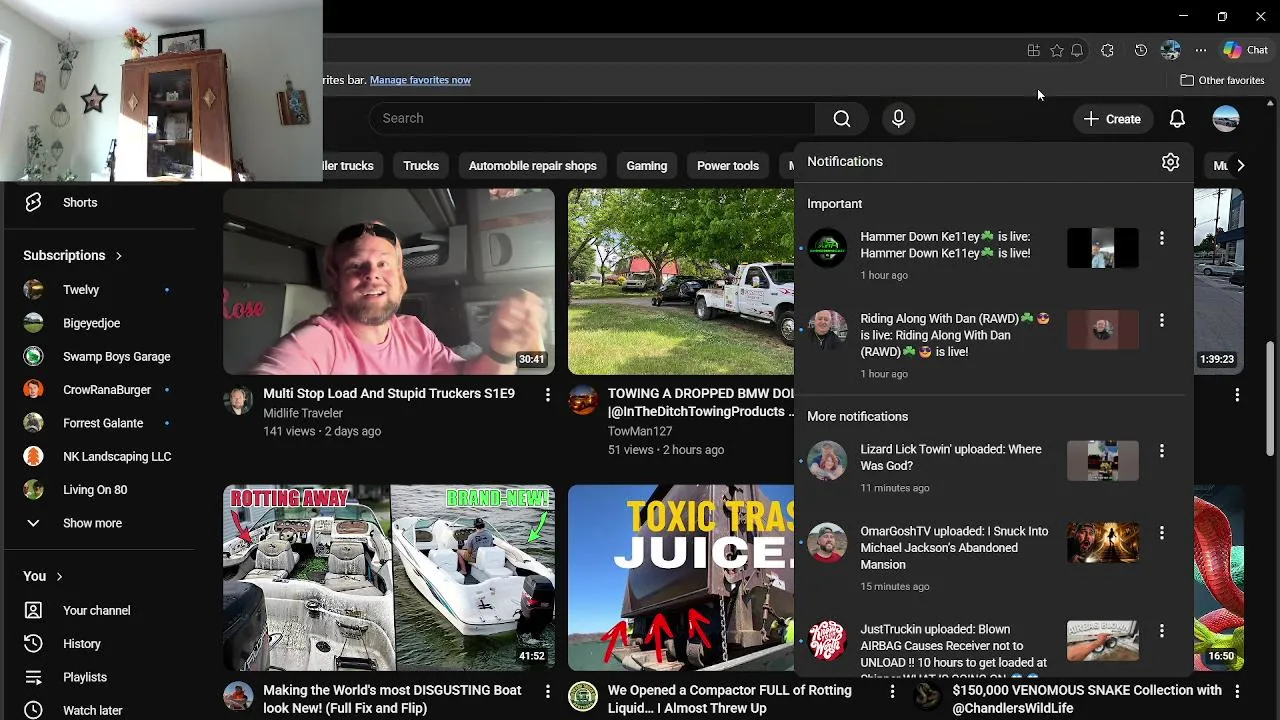
Task: Open Multi Stop Load And Stupid Truckers title
Action: tap(389, 394)
